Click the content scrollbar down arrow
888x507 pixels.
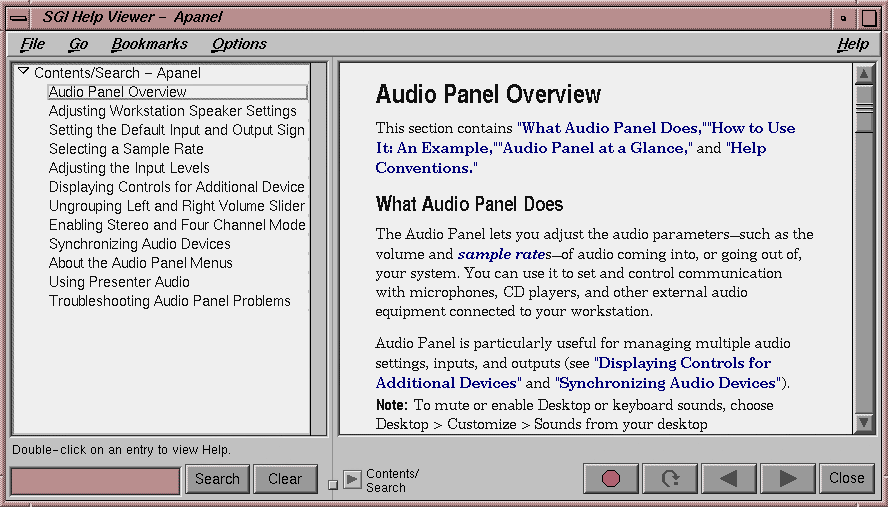pyautogui.click(x=864, y=423)
